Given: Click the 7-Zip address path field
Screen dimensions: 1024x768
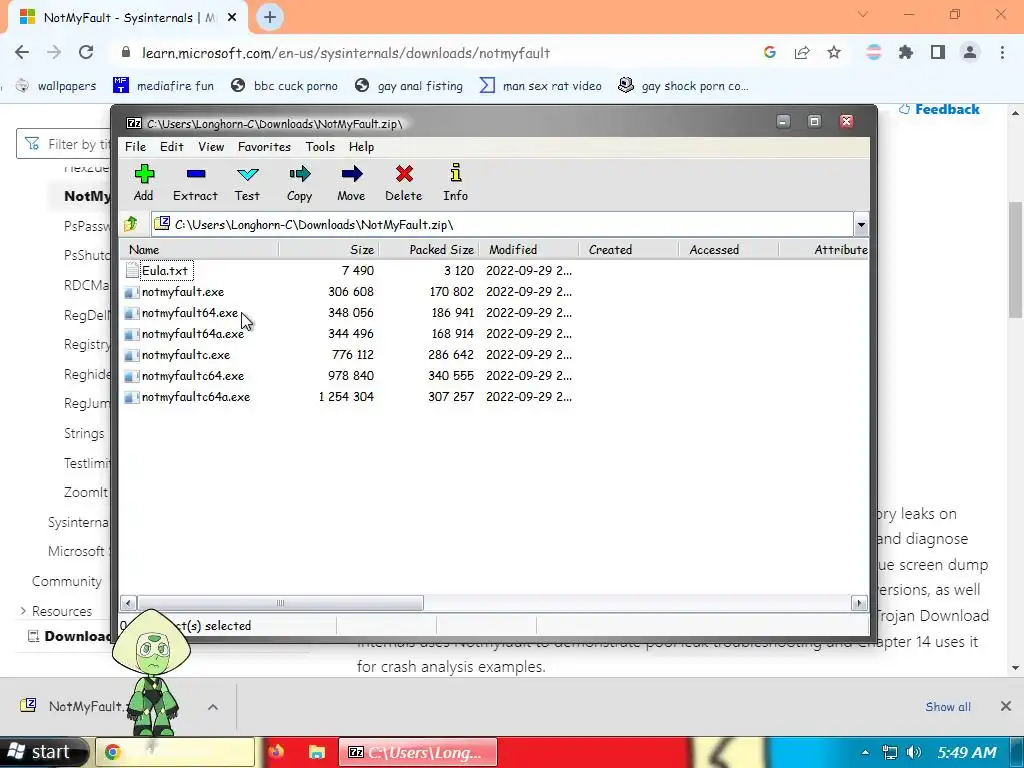Looking at the screenshot, I should 502,225.
